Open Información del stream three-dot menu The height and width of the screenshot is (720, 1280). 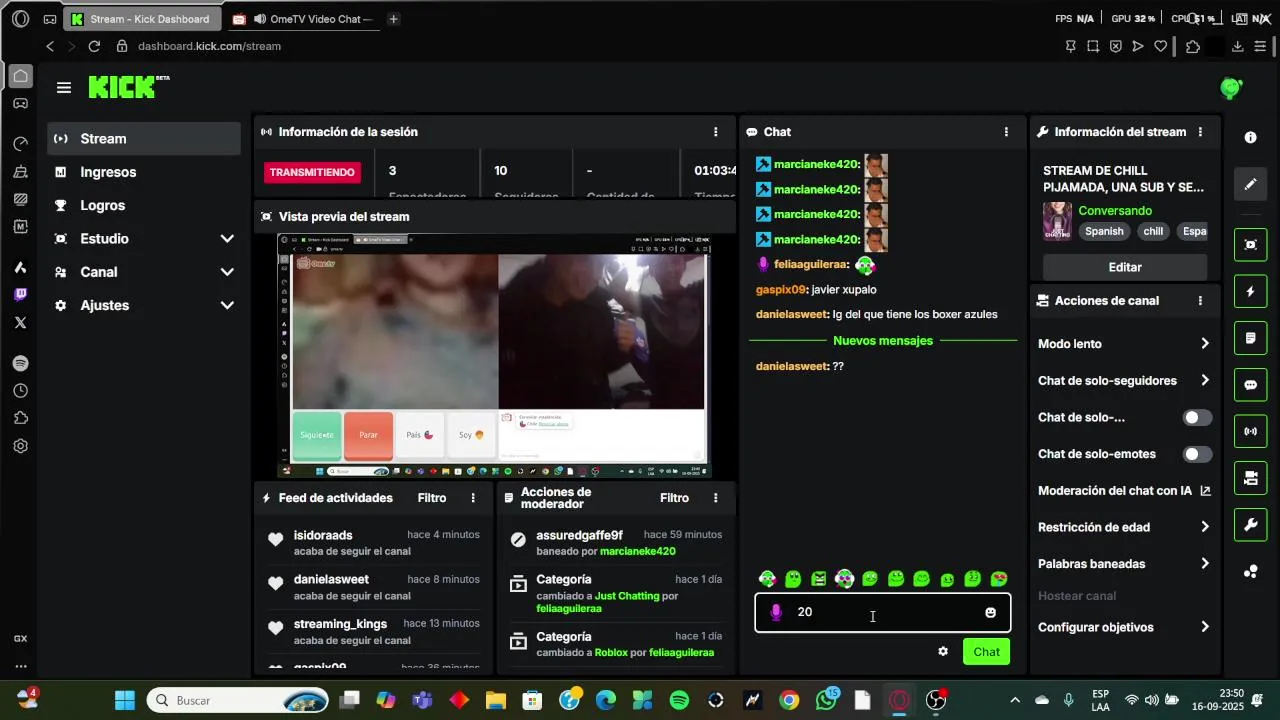point(1200,132)
